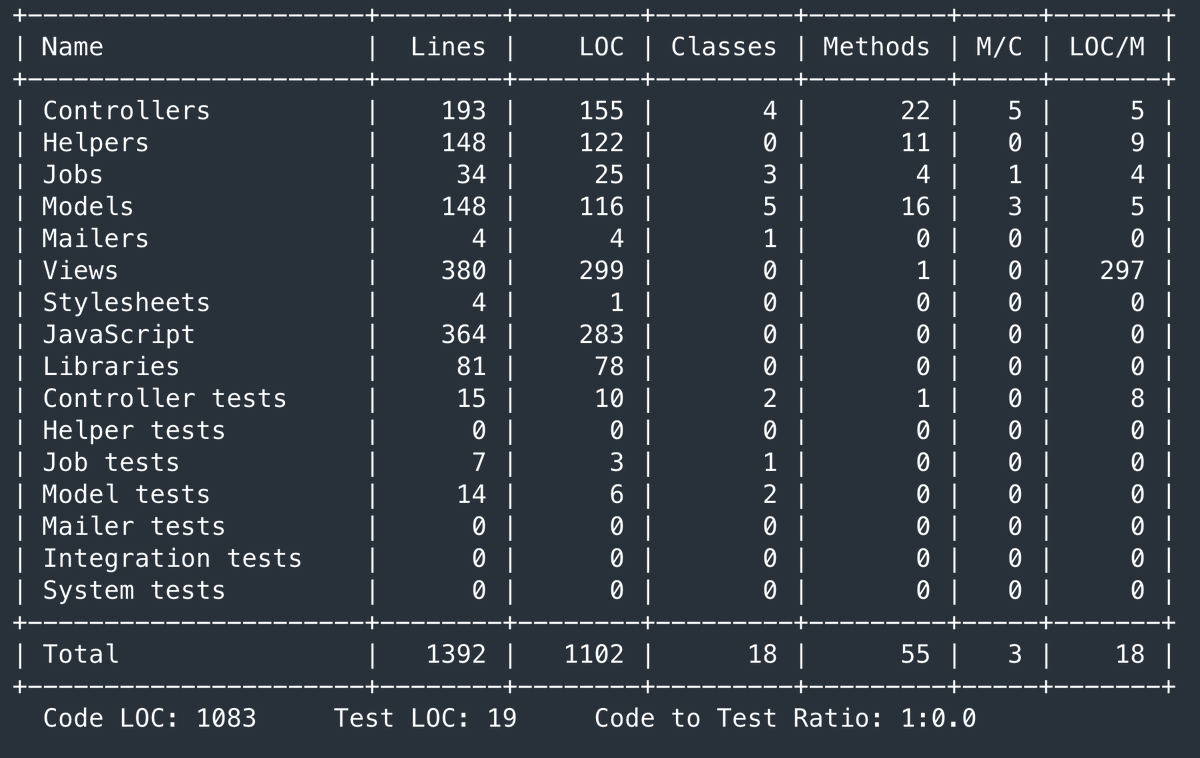Click the "Mailer tests" row name
The height and width of the screenshot is (758, 1200).
[133, 527]
